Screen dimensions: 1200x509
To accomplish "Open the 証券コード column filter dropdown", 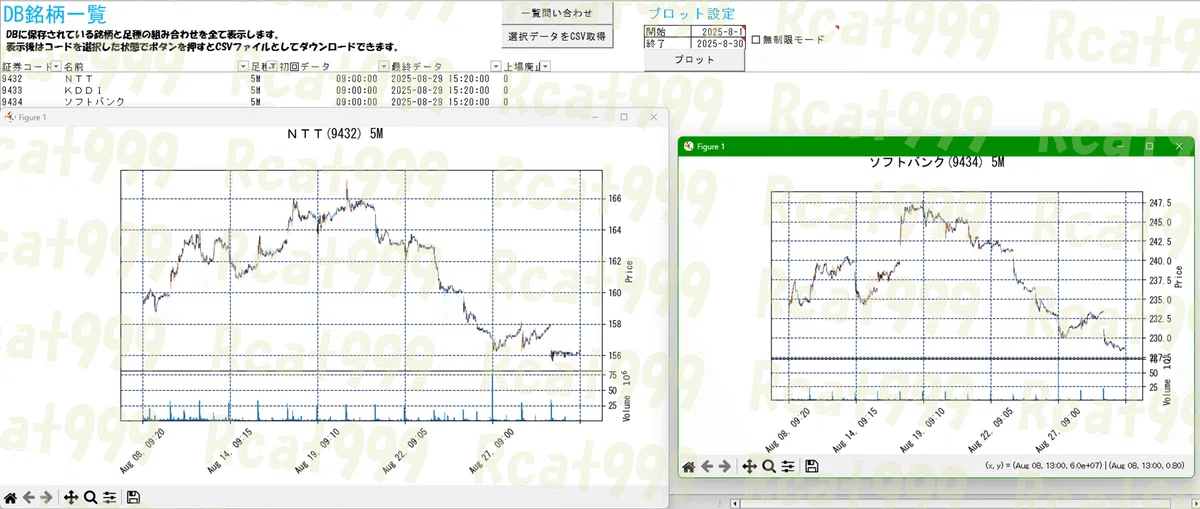I will (x=55, y=66).
